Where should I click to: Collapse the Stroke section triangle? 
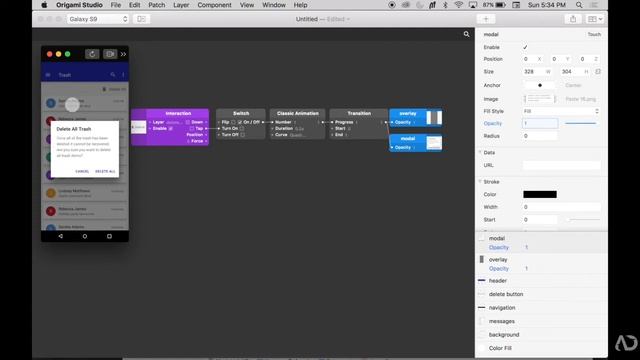(480, 181)
